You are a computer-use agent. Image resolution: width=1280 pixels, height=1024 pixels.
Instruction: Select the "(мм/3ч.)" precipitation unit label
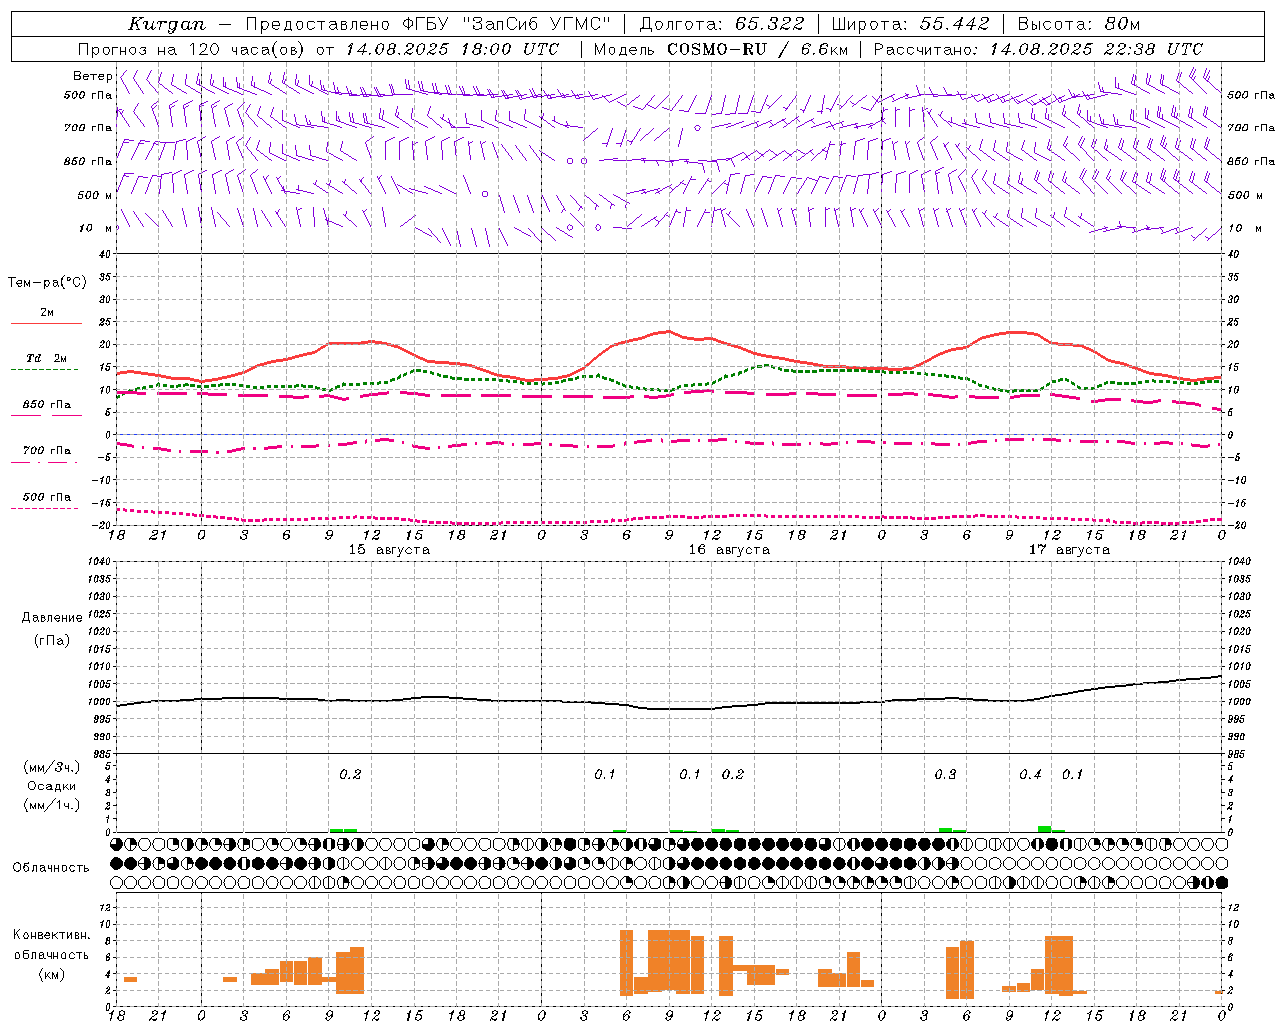point(52,767)
